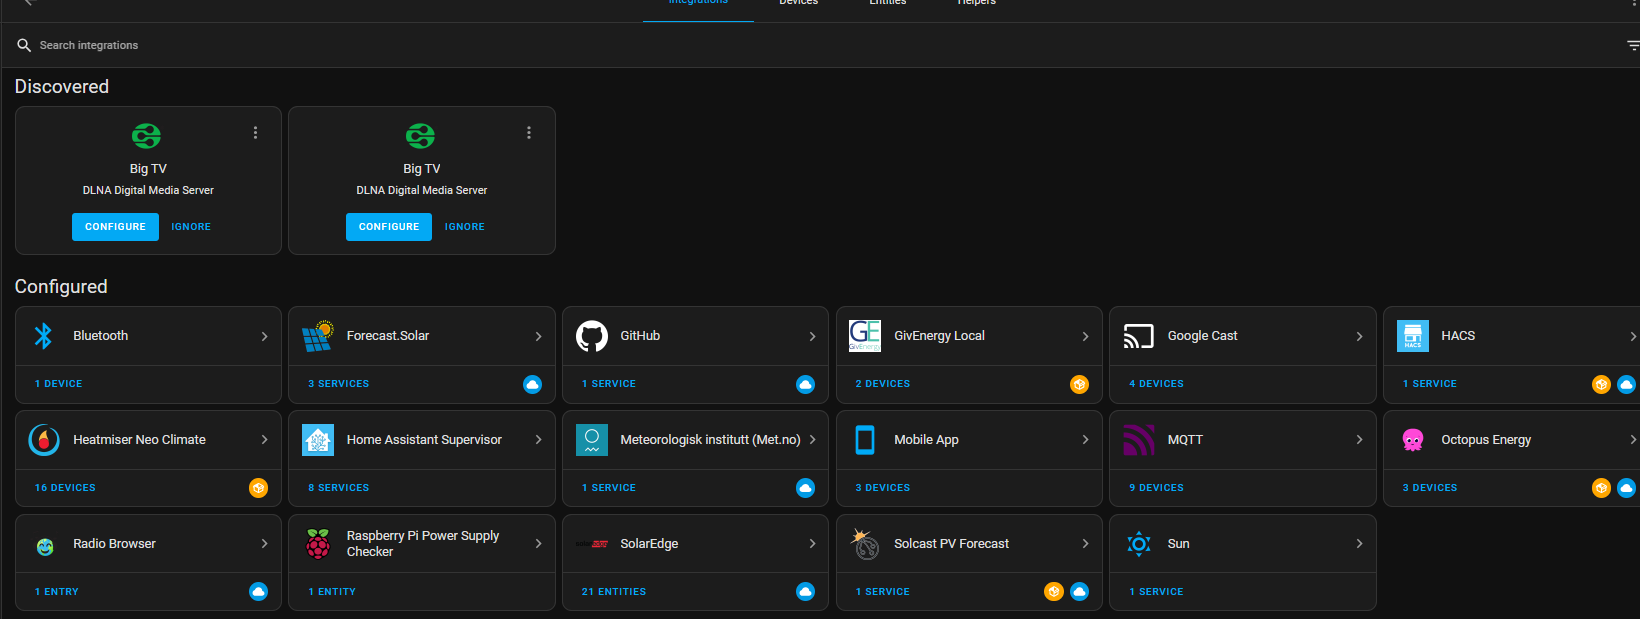
Task: Expand the GivEnergy Local chevron
Action: click(1085, 336)
